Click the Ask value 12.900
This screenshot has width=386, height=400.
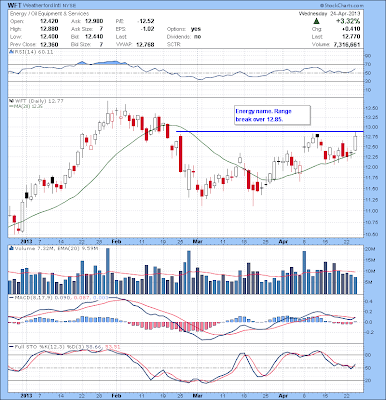94,21
